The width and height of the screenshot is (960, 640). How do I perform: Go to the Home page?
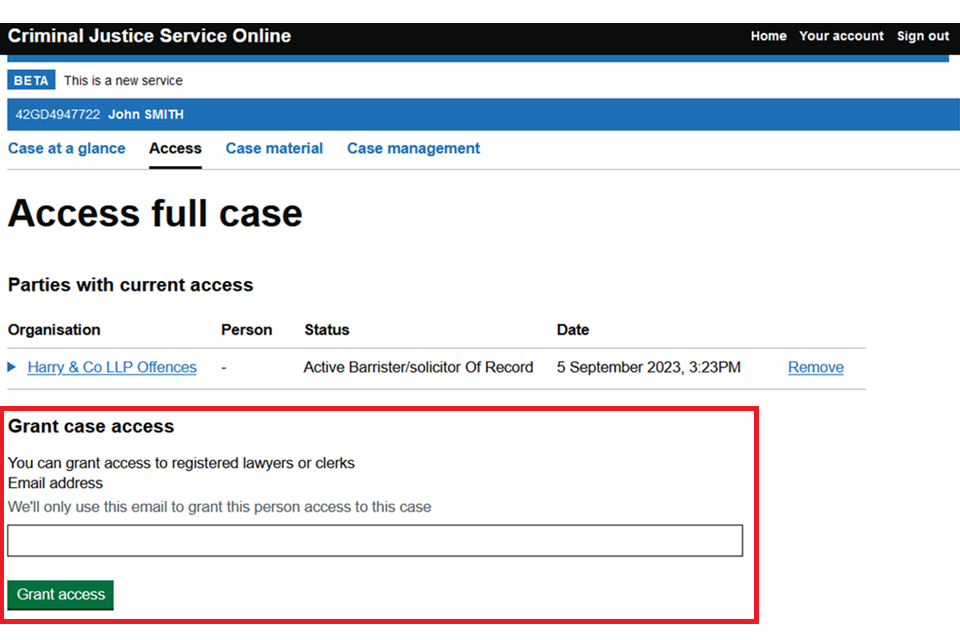[x=768, y=36]
